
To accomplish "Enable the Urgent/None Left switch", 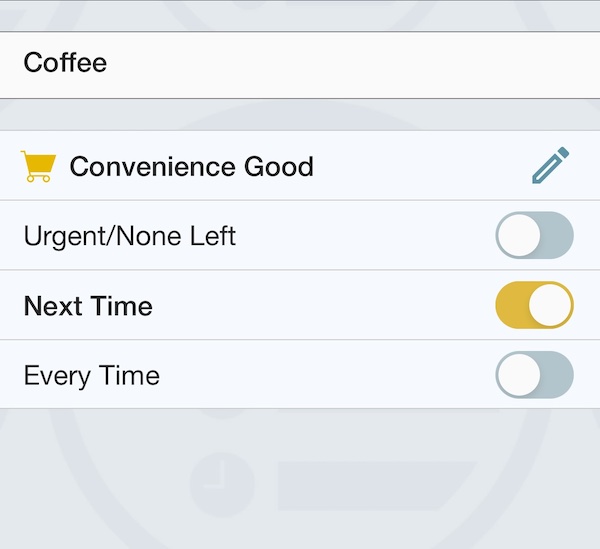I will click(534, 235).
